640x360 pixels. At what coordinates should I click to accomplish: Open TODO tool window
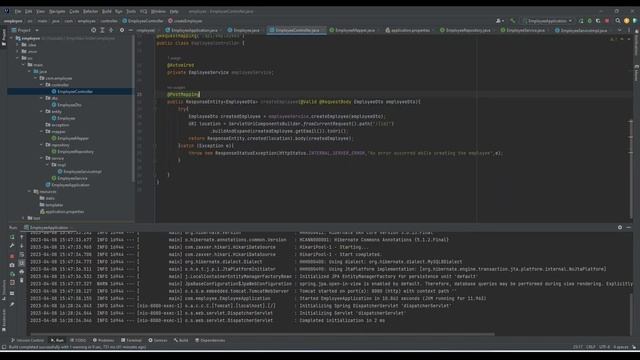pos(78,340)
